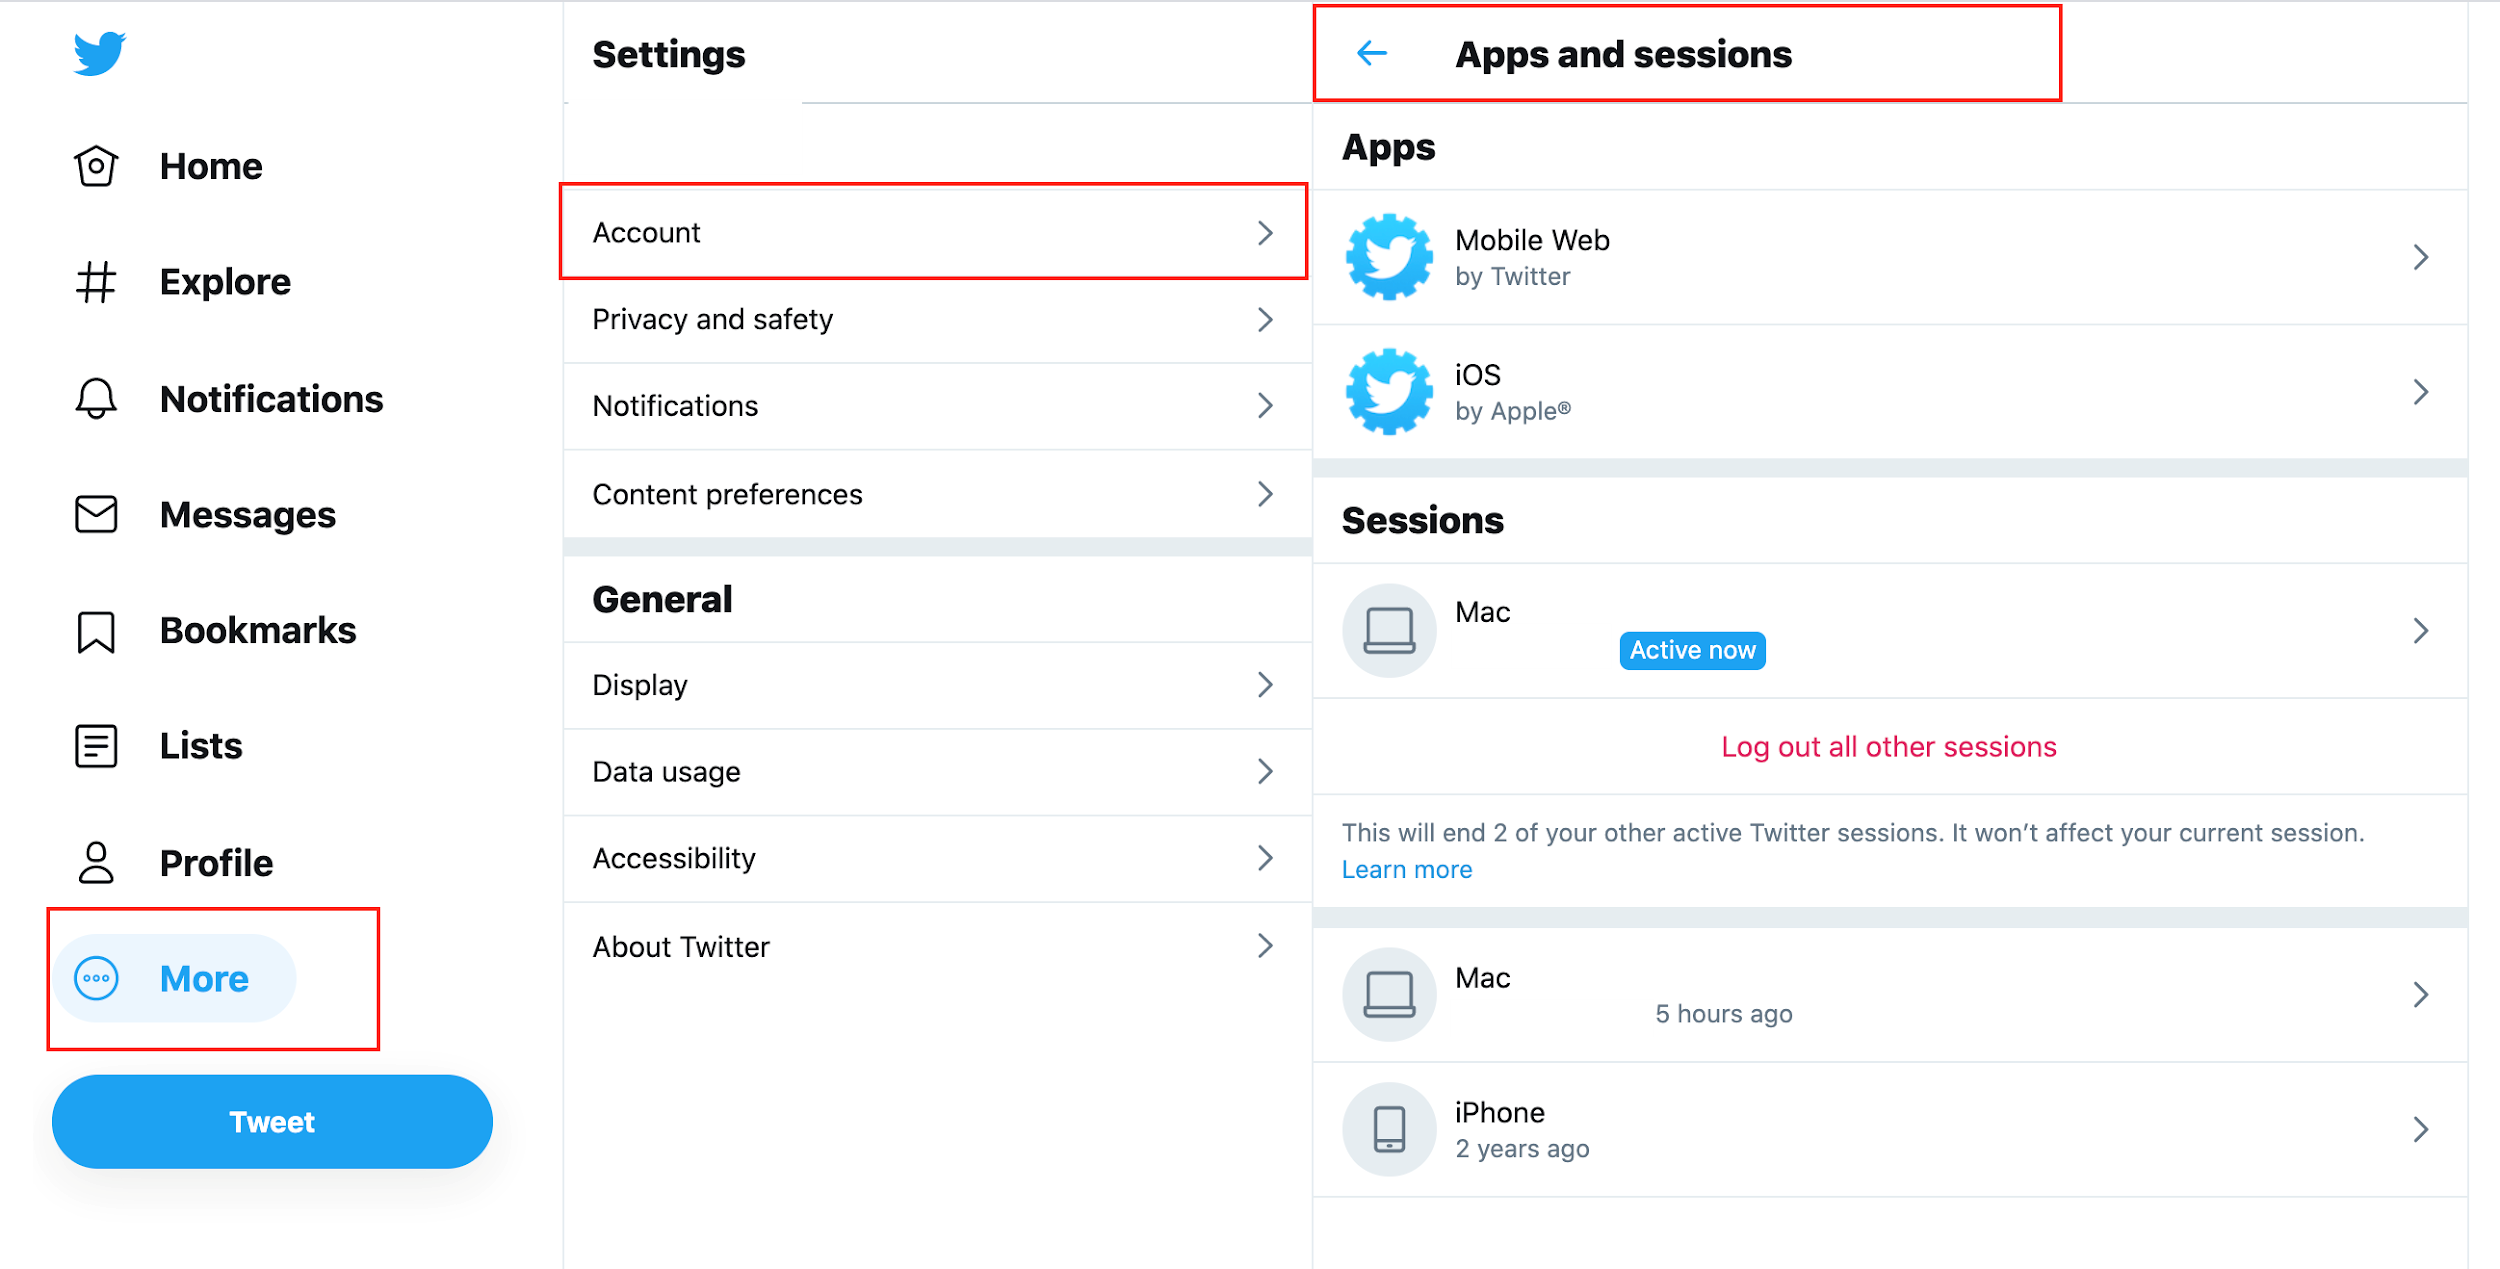The height and width of the screenshot is (1269, 2500).
Task: Follow the Learn more link
Action: (1406, 870)
